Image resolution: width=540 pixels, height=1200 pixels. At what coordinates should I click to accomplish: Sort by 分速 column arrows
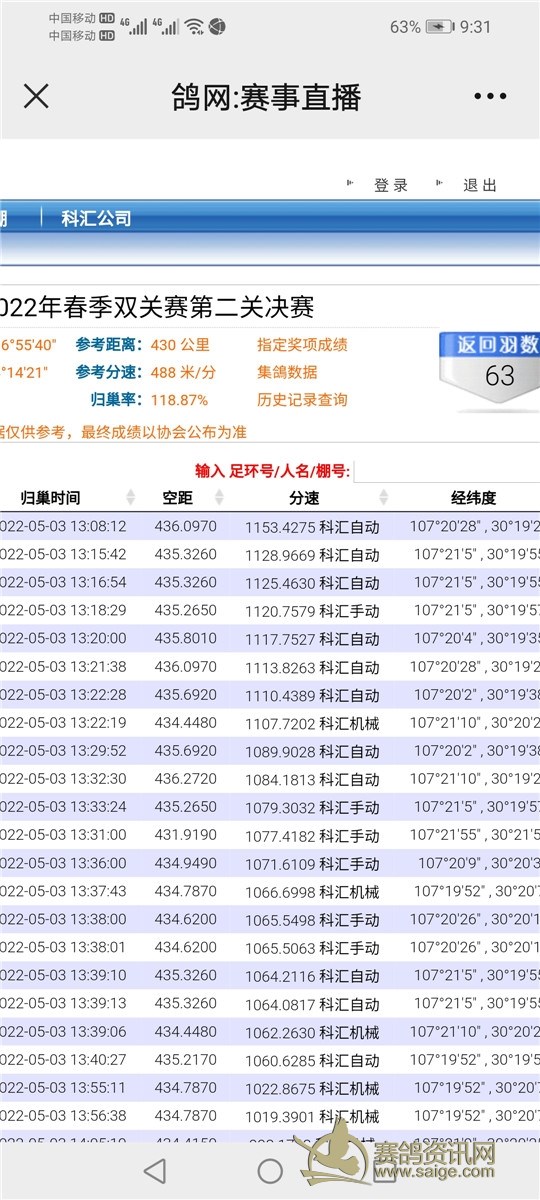(383, 498)
